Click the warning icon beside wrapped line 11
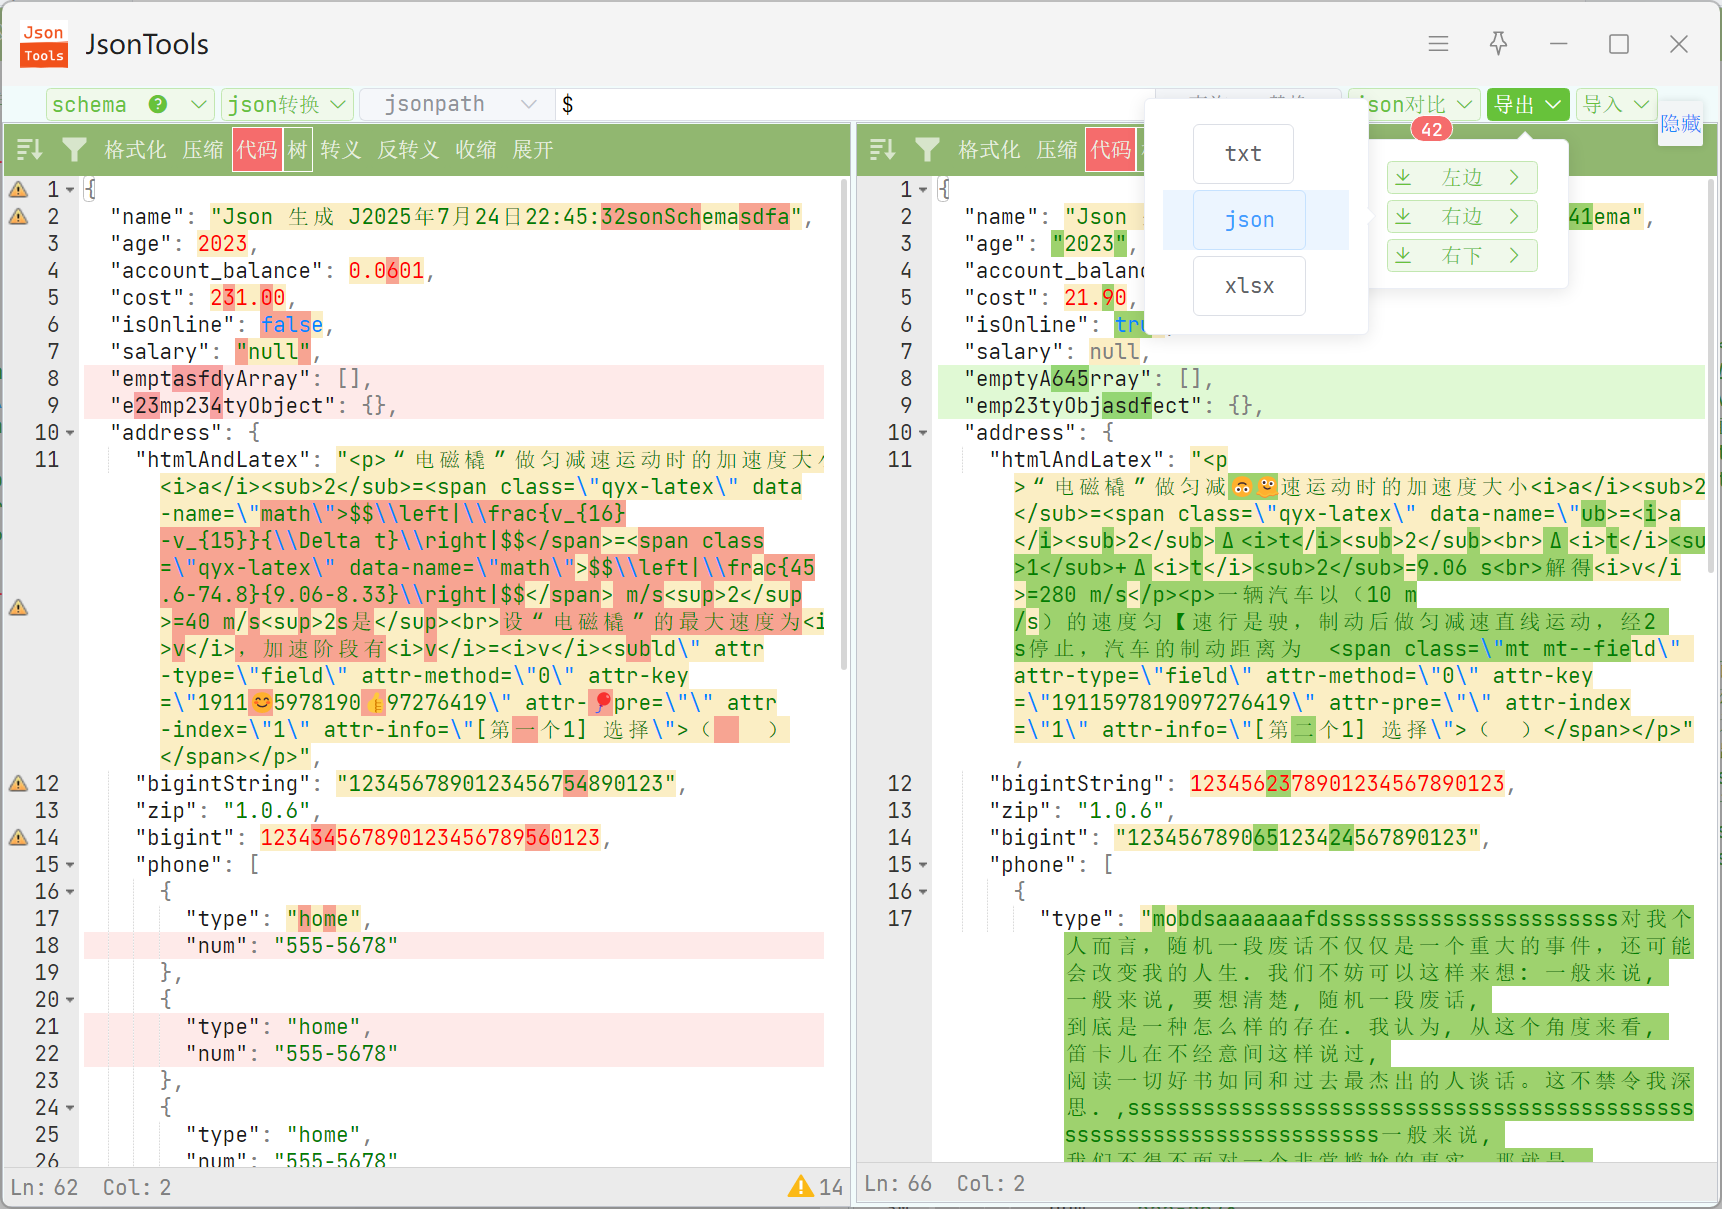 click(18, 607)
